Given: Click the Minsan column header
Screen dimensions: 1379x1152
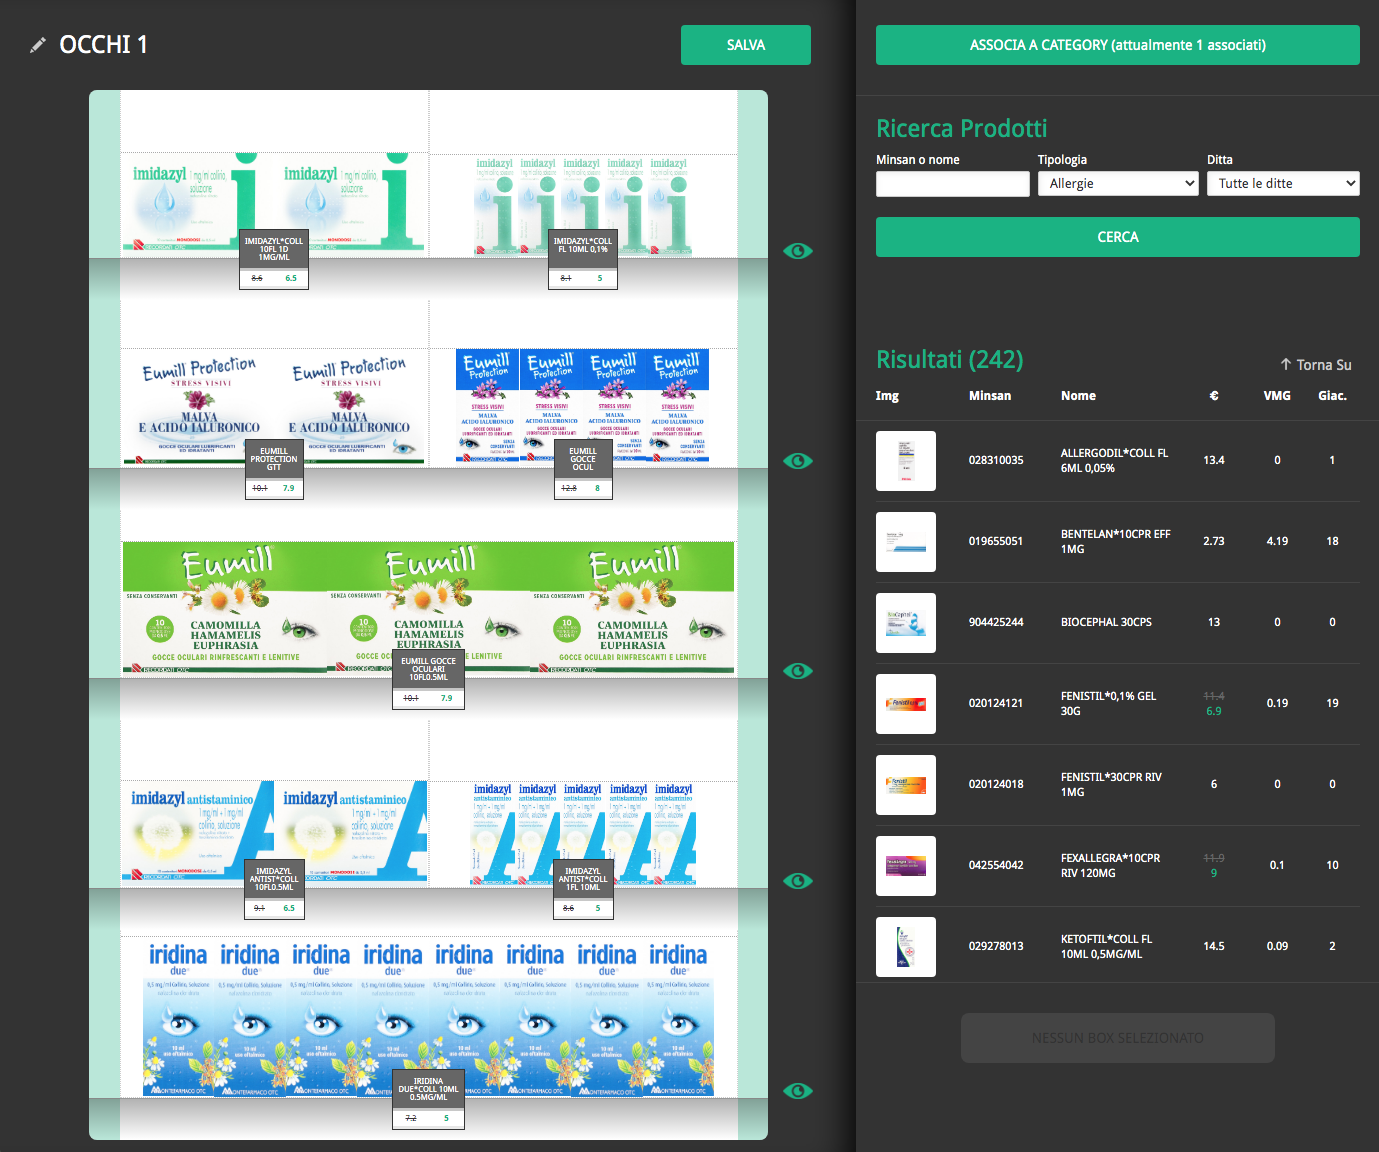Looking at the screenshot, I should pyautogui.click(x=990, y=396).
